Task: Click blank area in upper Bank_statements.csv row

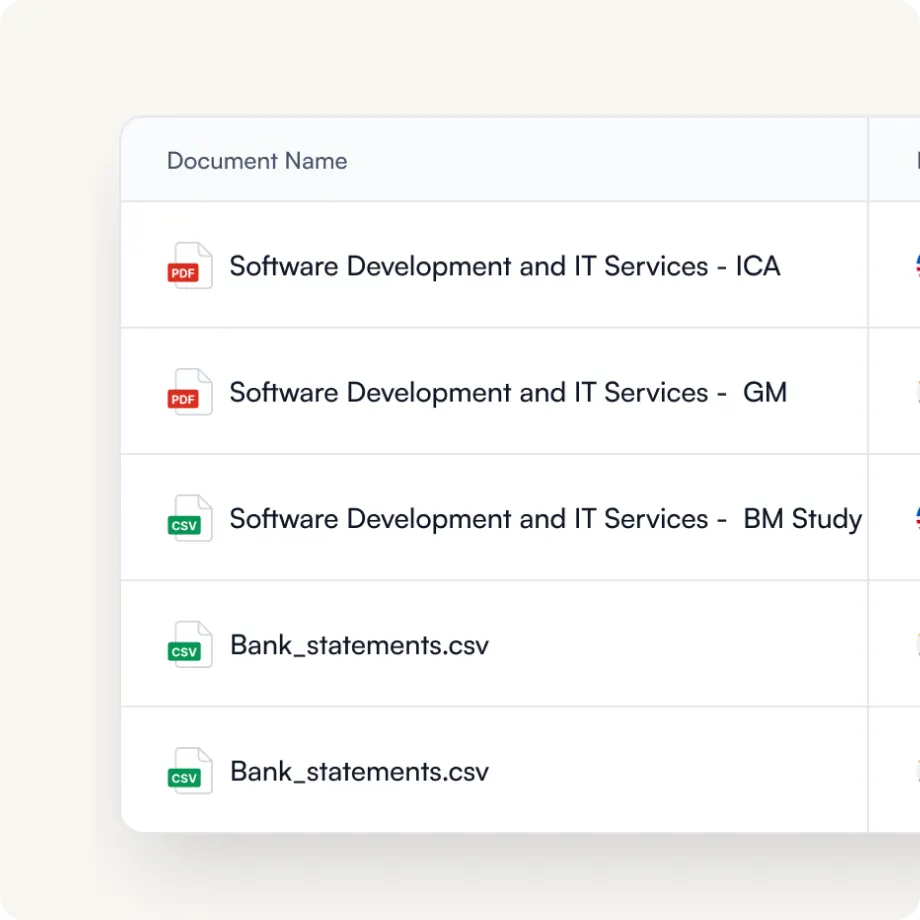Action: coord(680,645)
